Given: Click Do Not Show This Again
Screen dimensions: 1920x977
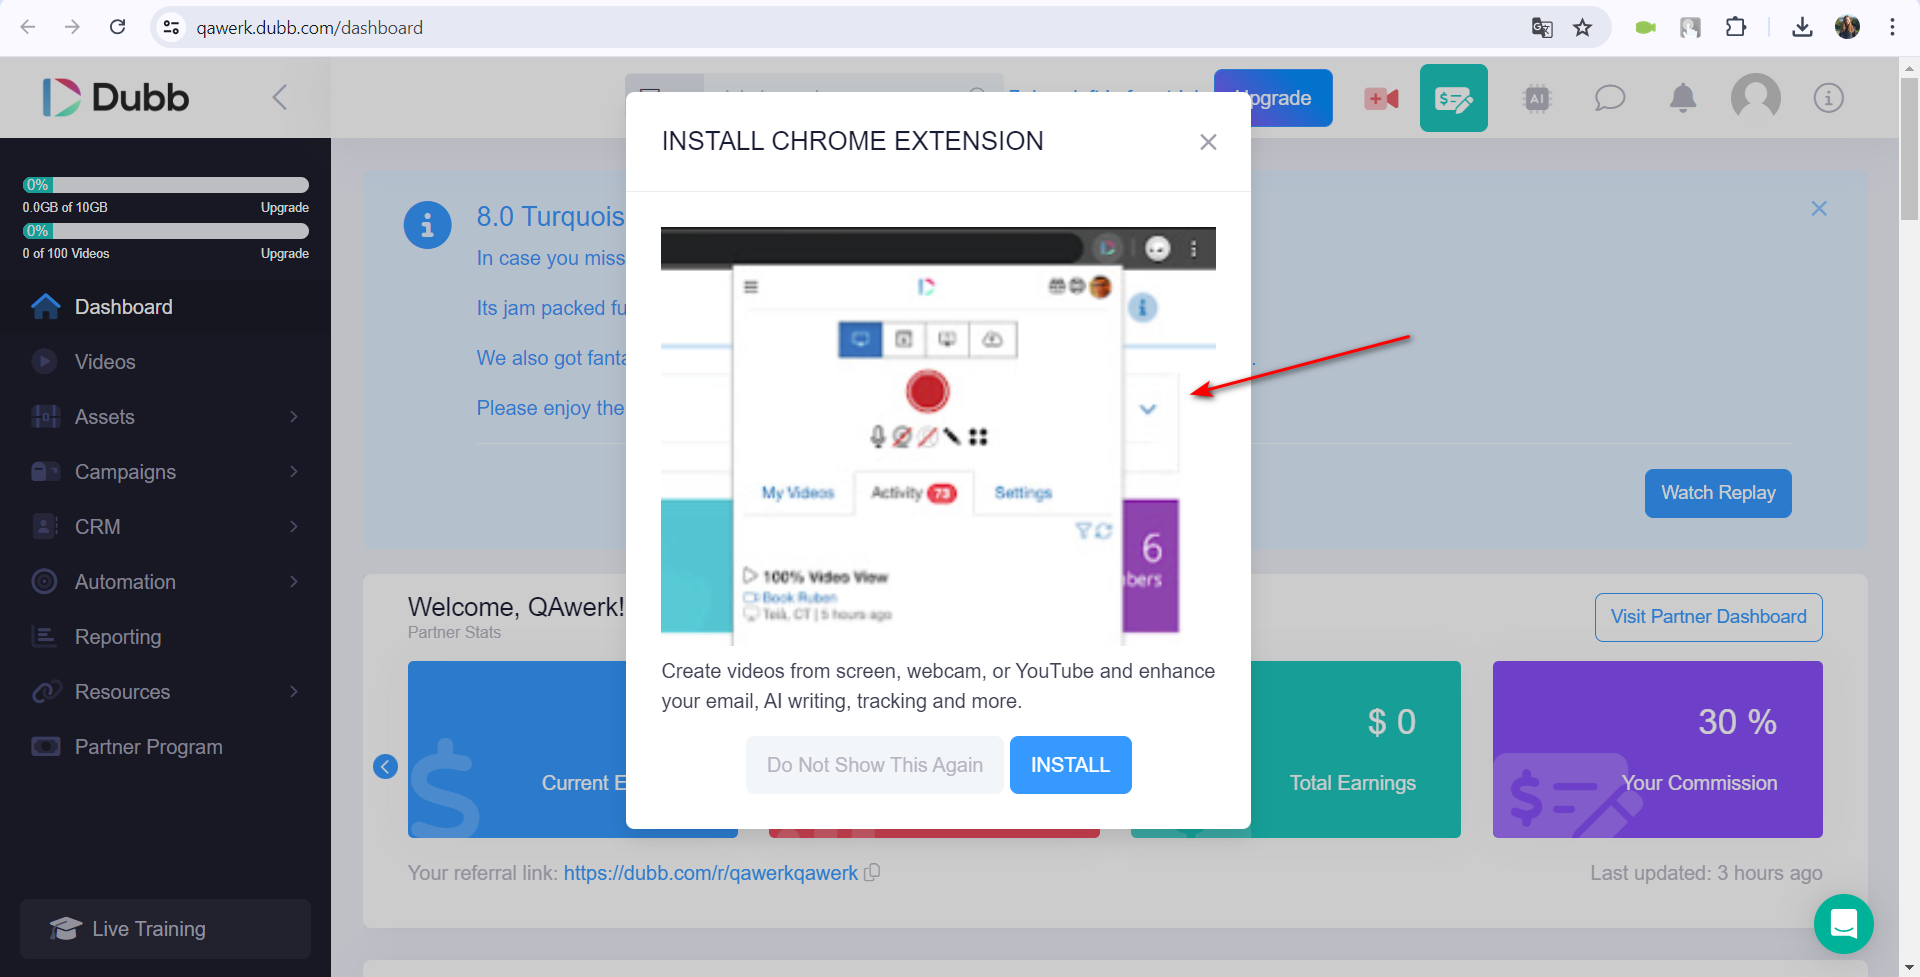Looking at the screenshot, I should [x=874, y=765].
